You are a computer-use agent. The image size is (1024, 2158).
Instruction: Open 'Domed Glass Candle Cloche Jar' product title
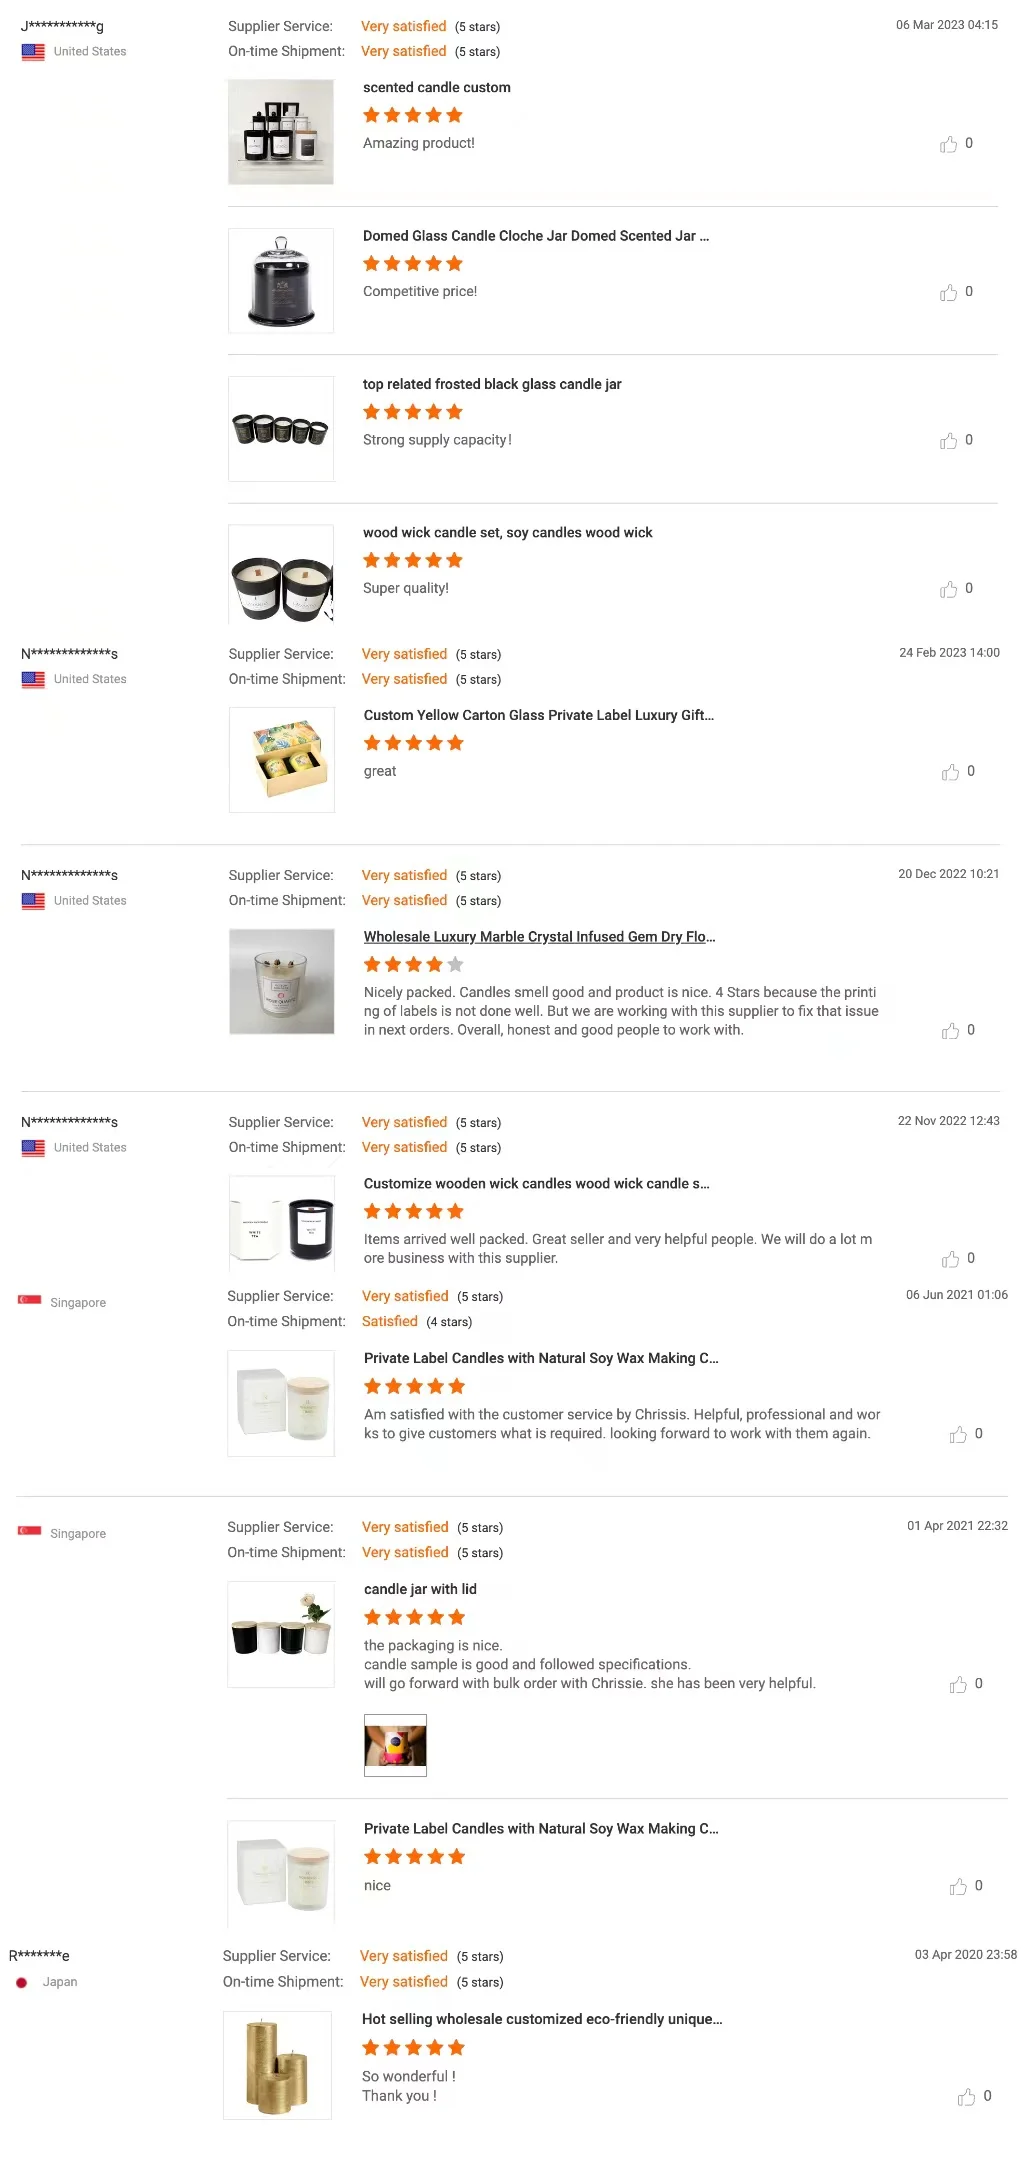click(535, 236)
